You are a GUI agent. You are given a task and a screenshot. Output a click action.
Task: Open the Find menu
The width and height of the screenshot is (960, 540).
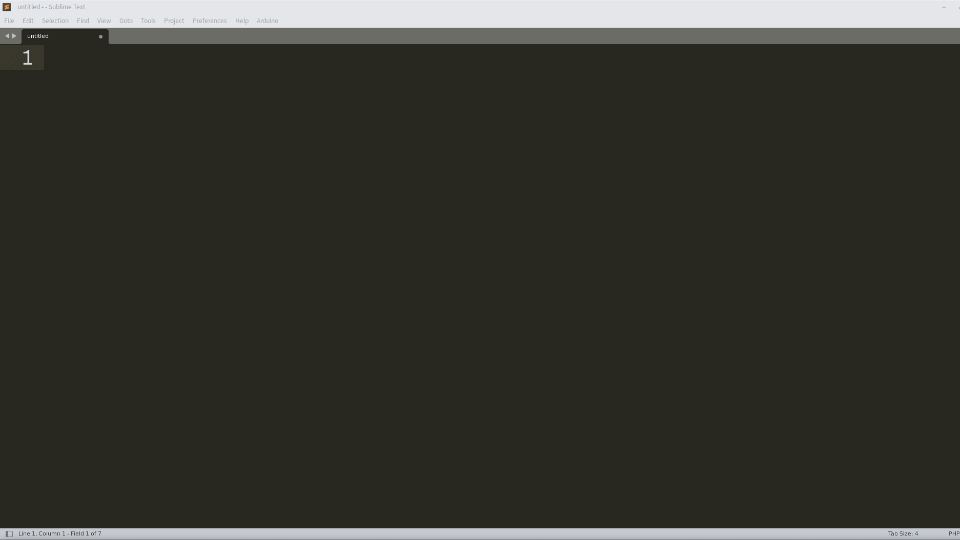point(83,21)
